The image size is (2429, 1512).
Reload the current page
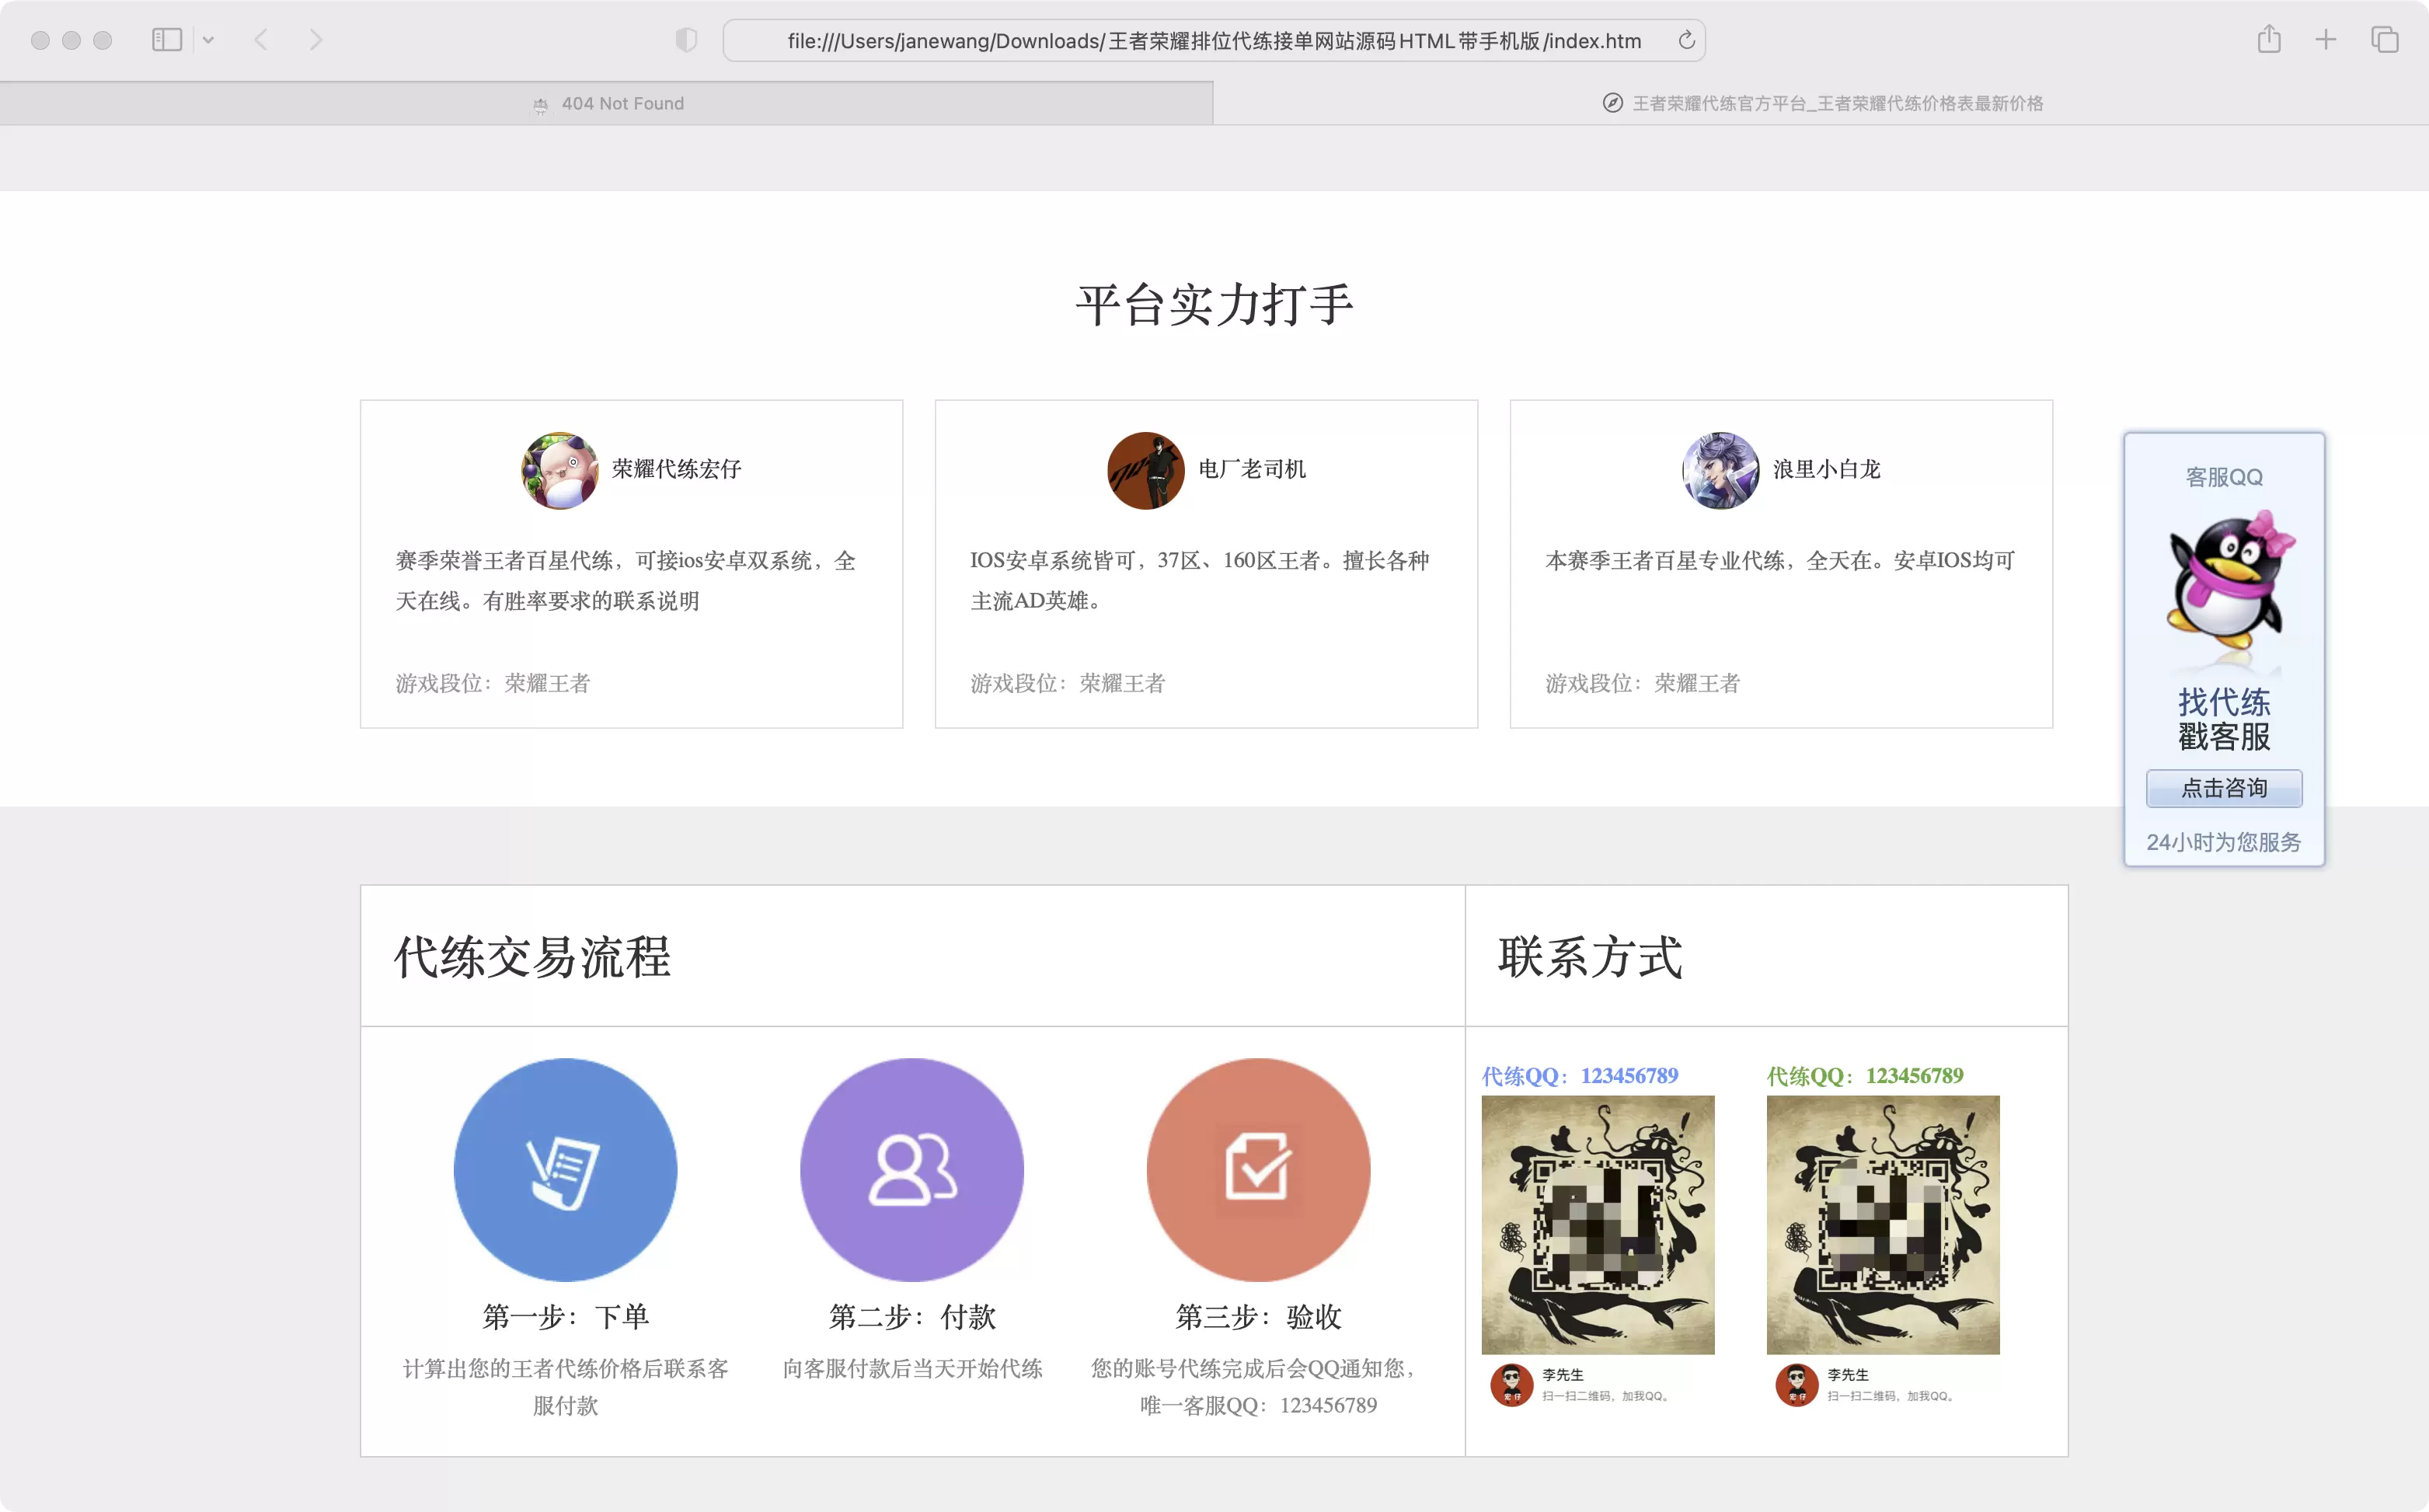(x=1686, y=40)
